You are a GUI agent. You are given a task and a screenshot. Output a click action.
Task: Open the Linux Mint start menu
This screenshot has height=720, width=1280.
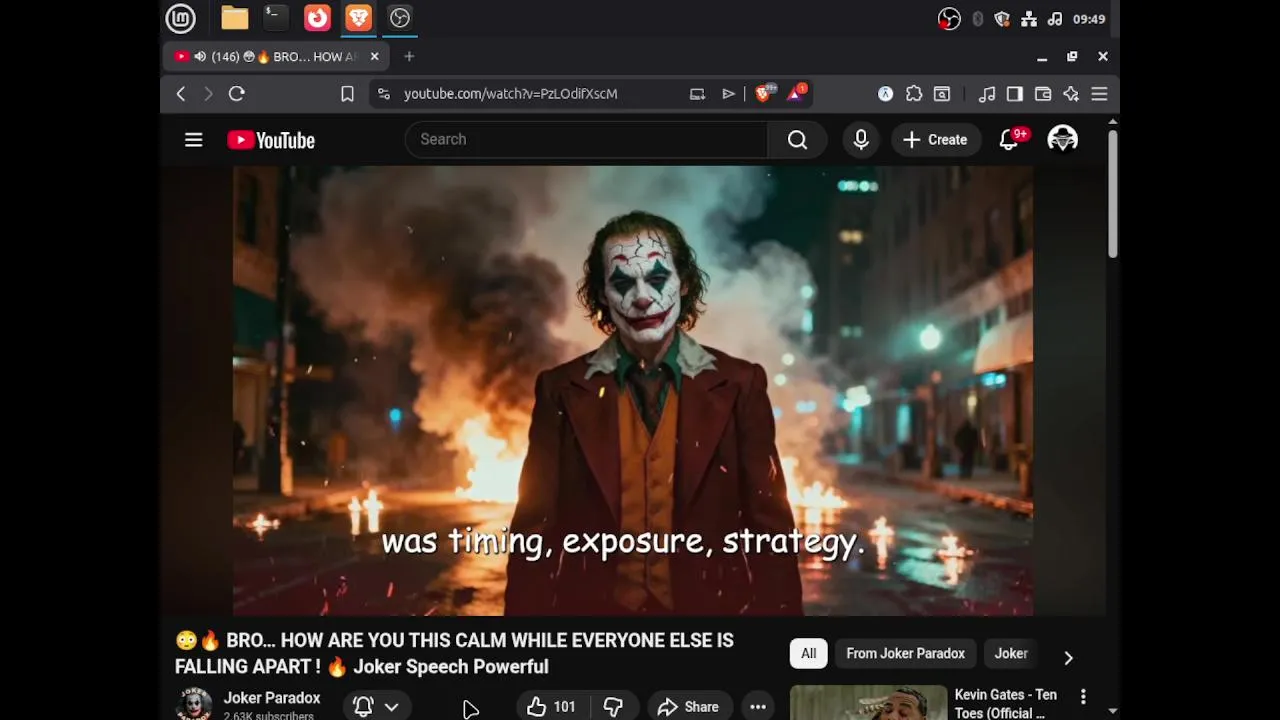[180, 18]
